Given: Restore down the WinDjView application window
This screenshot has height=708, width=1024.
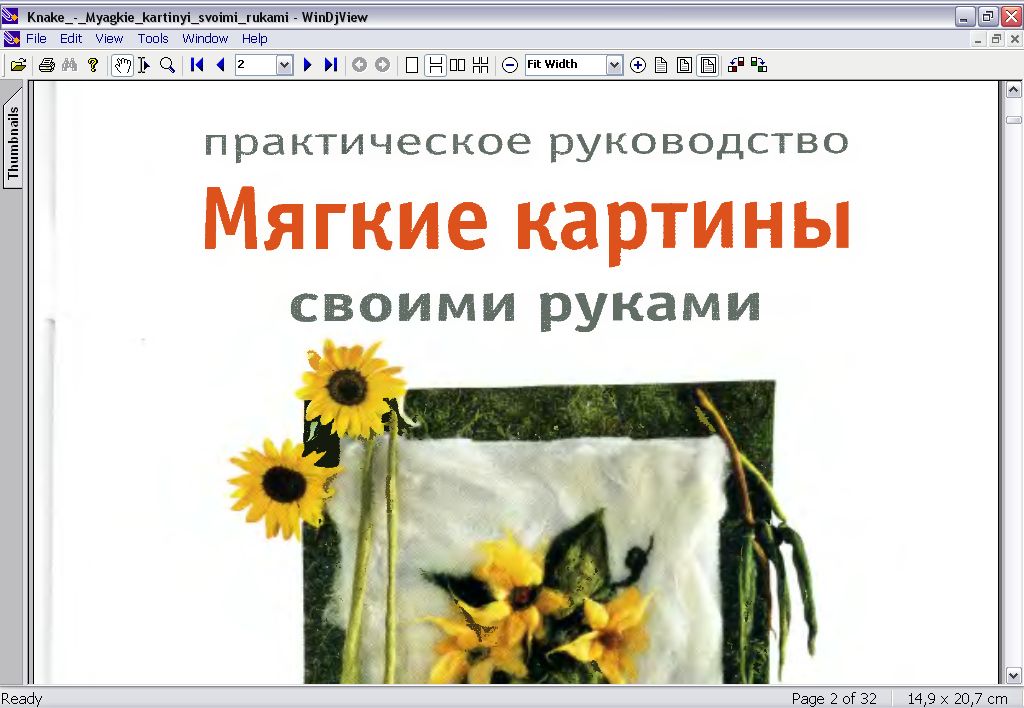Looking at the screenshot, I should coord(988,17).
